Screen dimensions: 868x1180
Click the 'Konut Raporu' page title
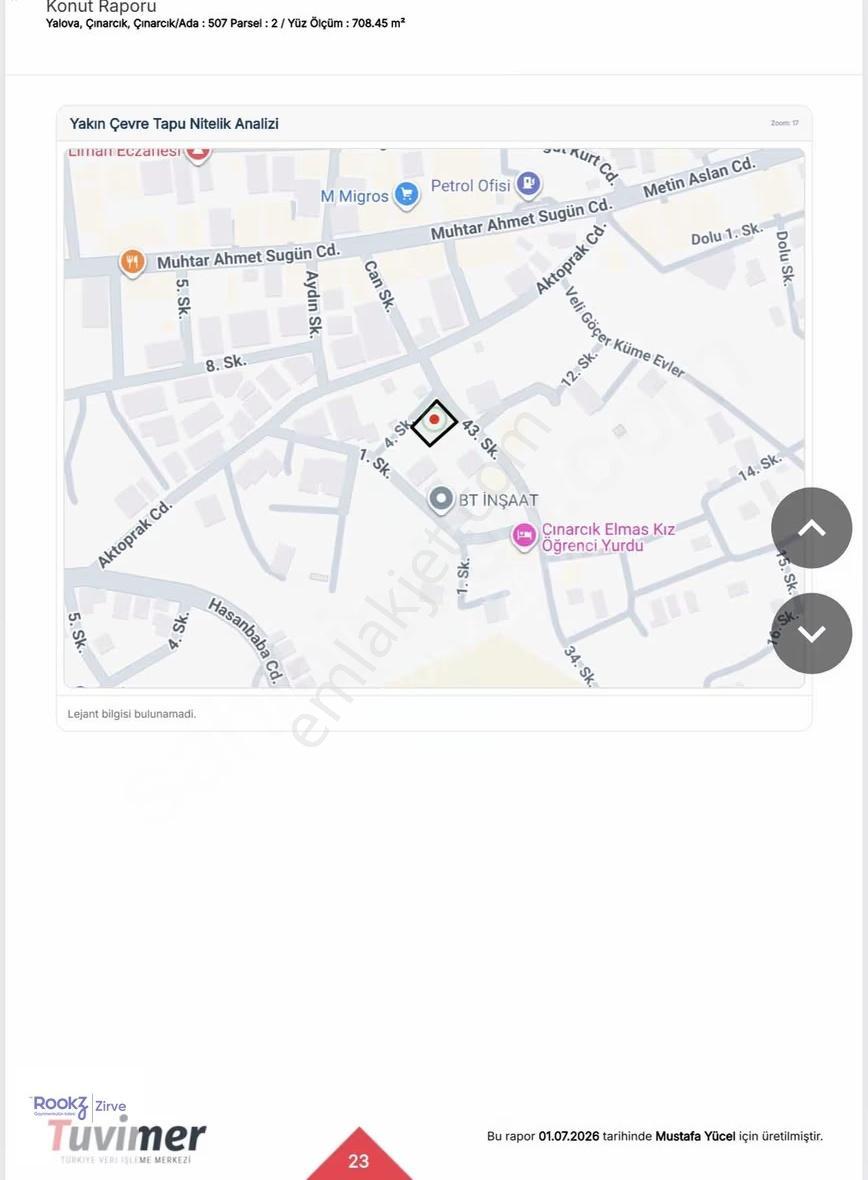pos(101,7)
